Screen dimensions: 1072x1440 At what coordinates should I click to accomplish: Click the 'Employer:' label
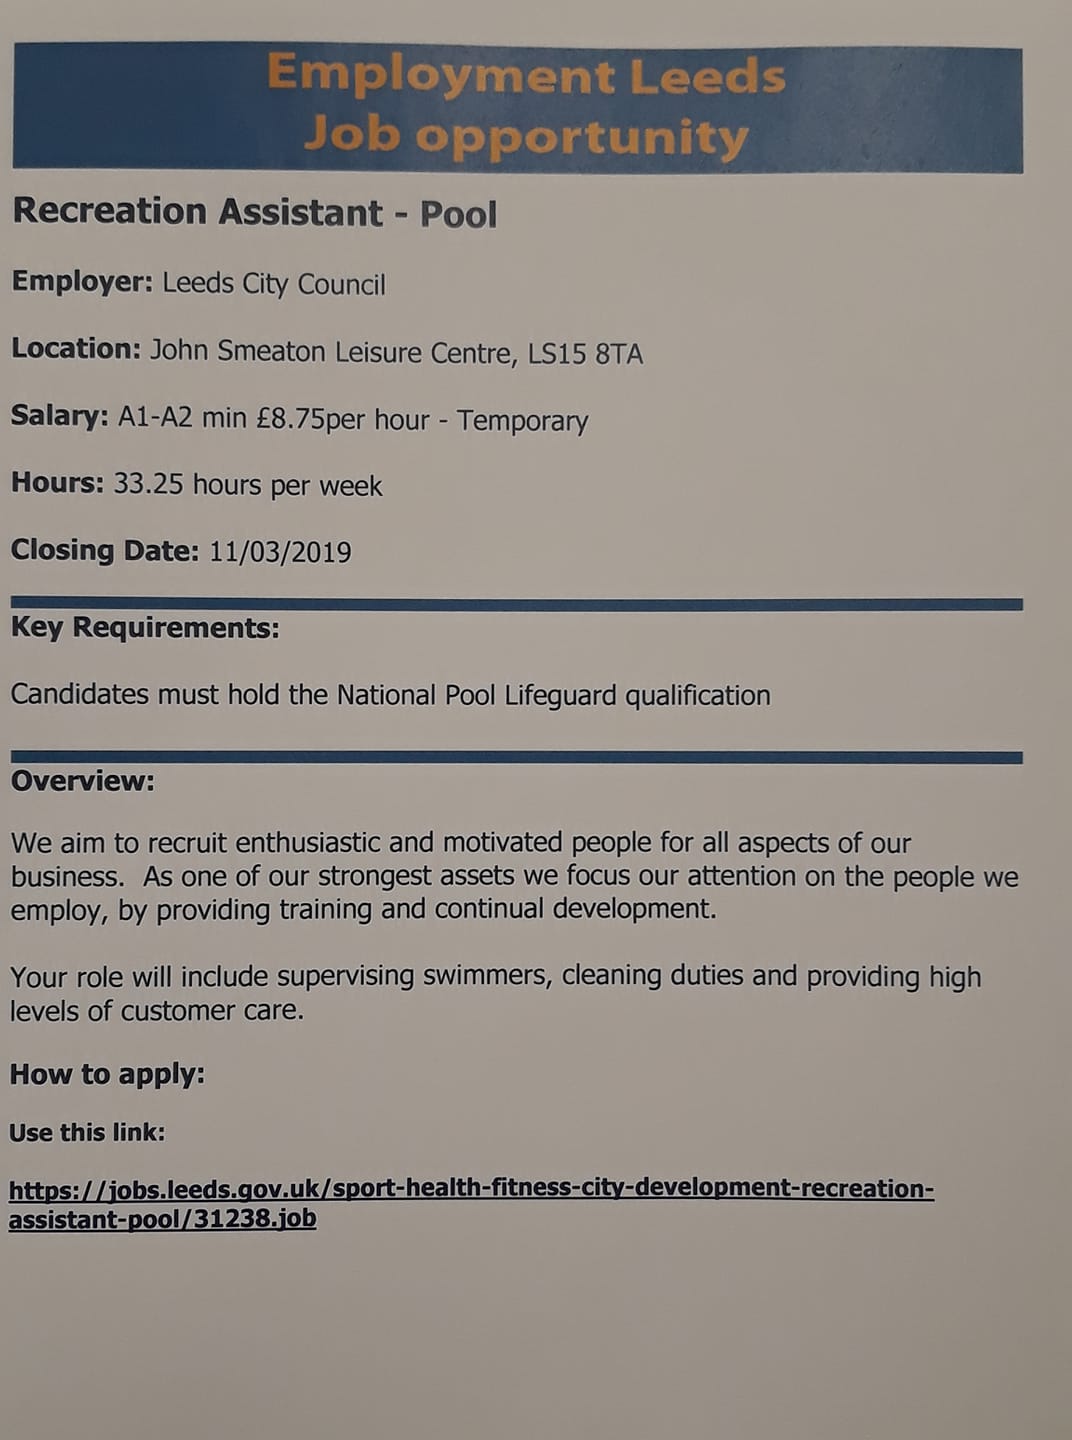point(82,282)
